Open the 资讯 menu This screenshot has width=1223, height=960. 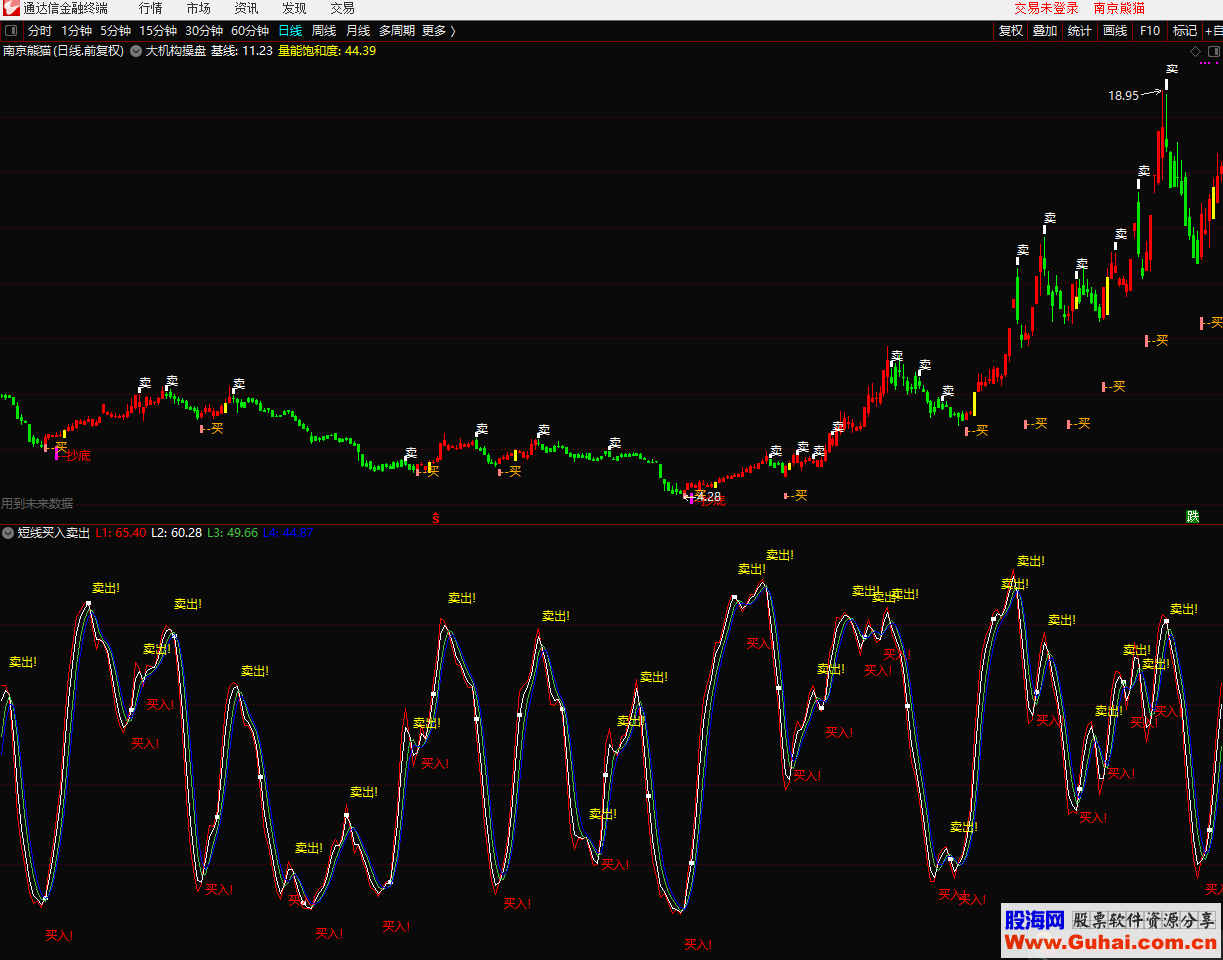point(246,8)
